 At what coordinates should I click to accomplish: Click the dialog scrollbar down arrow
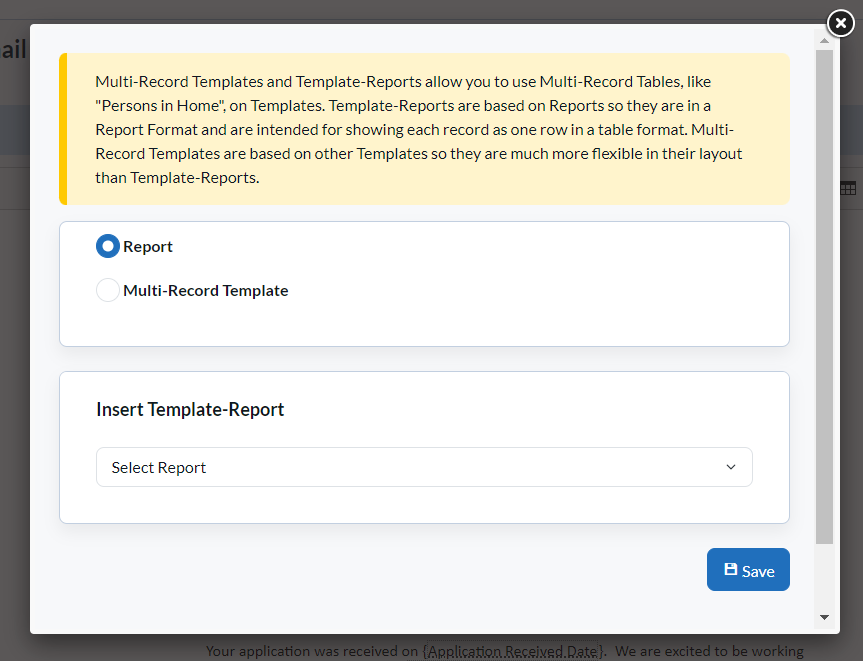pyautogui.click(x=824, y=618)
